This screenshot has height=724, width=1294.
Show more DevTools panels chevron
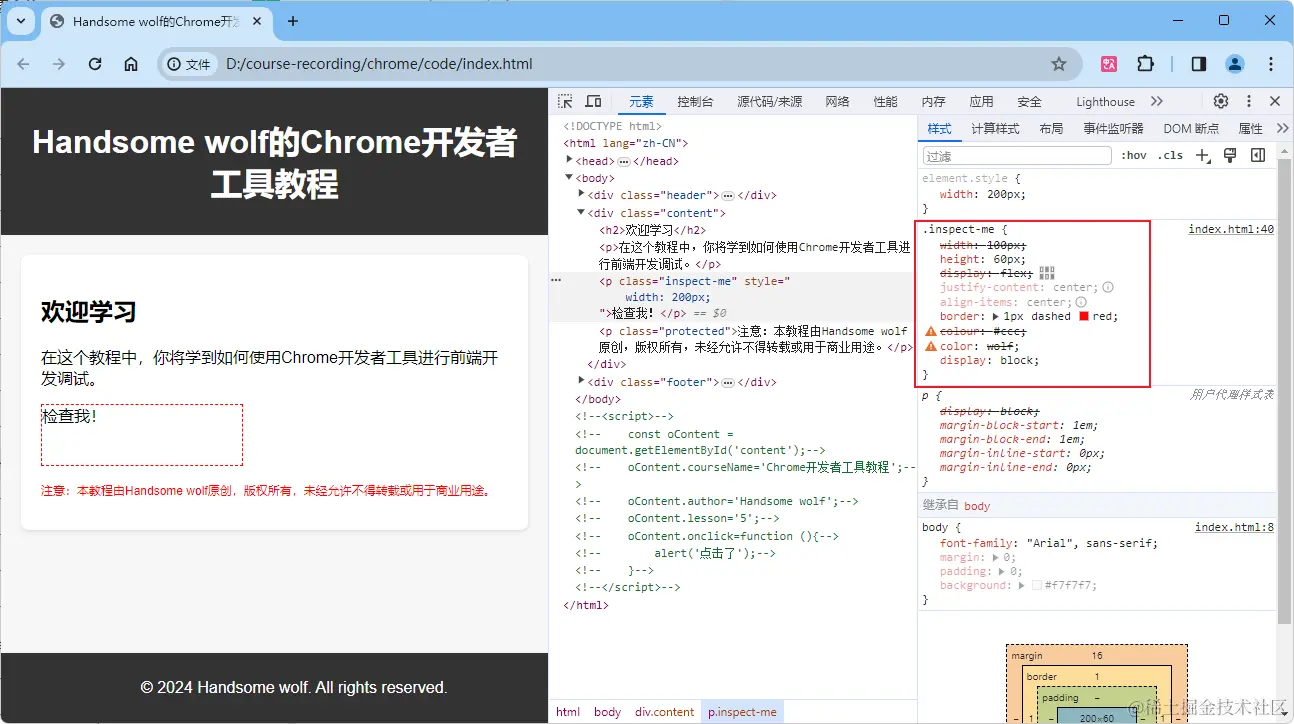pyautogui.click(x=1157, y=101)
